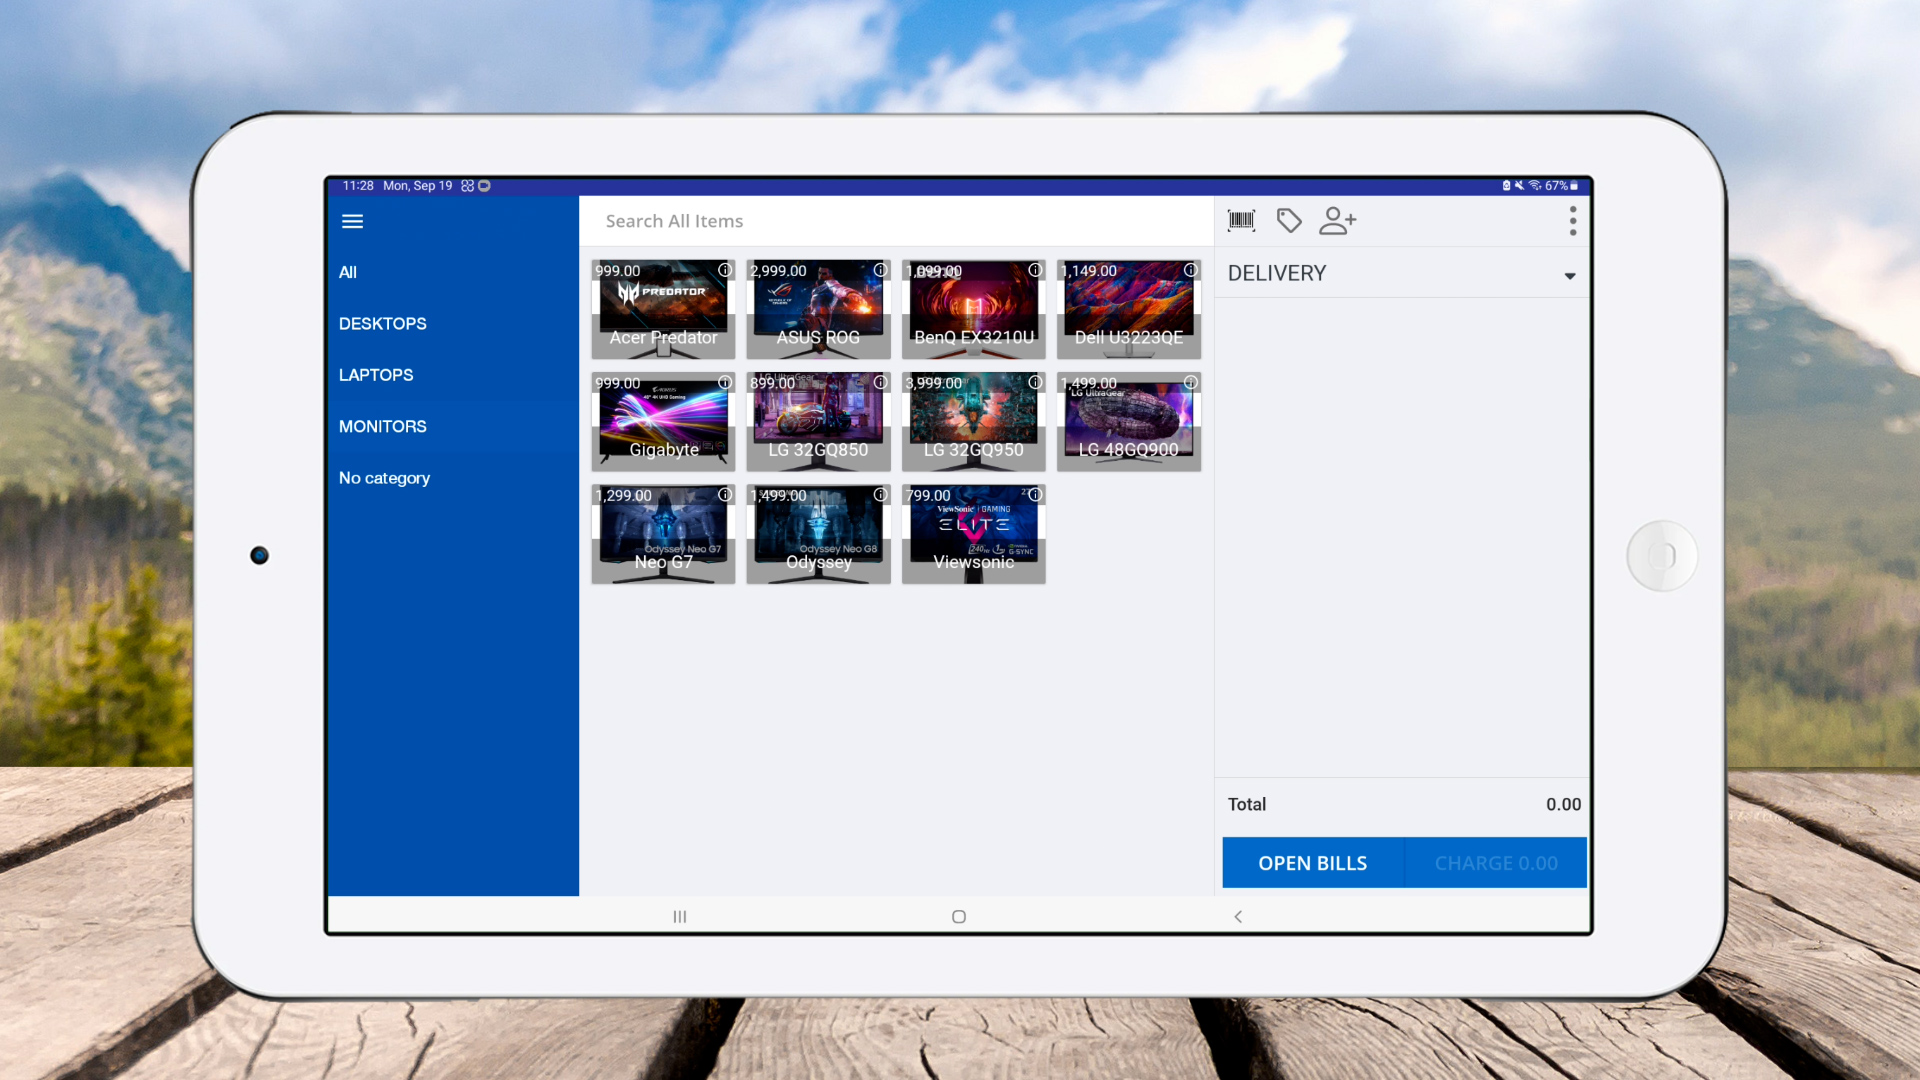
Task: Tap Android home navigation button
Action: (959, 917)
